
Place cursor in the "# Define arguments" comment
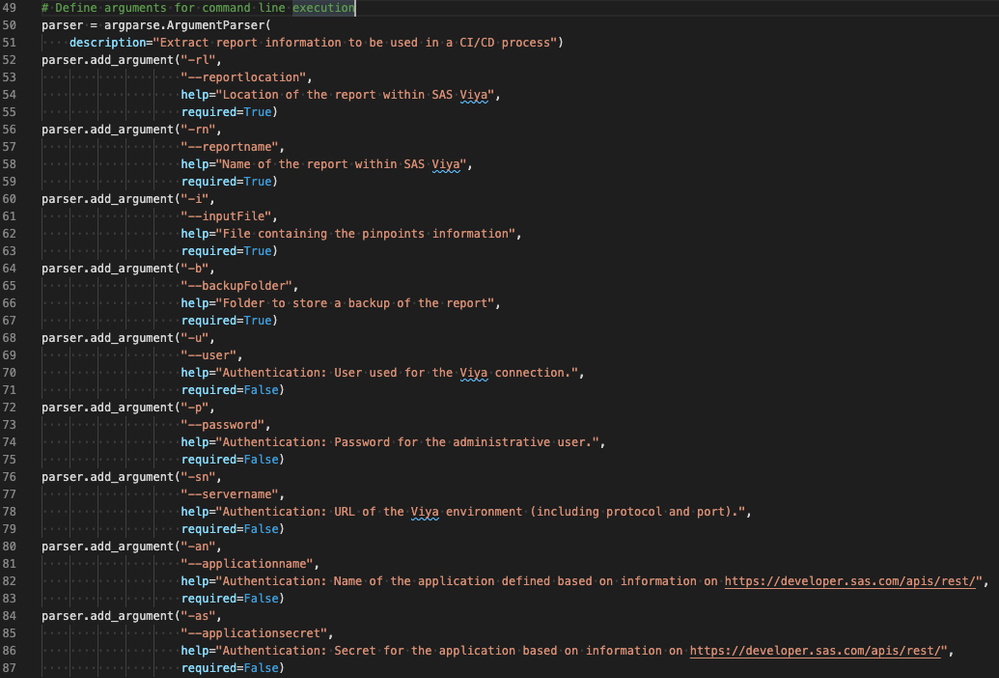pos(198,8)
